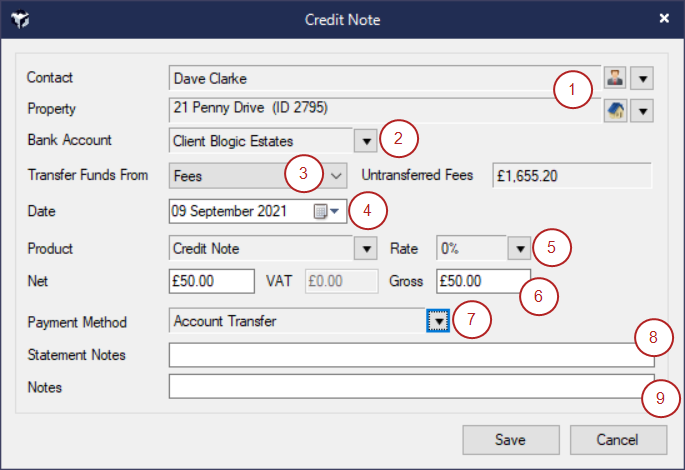Click the Save button
The image size is (685, 470).
(510, 440)
